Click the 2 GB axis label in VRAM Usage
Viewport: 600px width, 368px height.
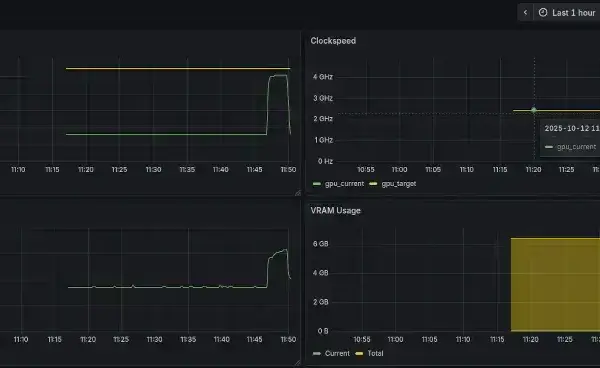[320, 302]
